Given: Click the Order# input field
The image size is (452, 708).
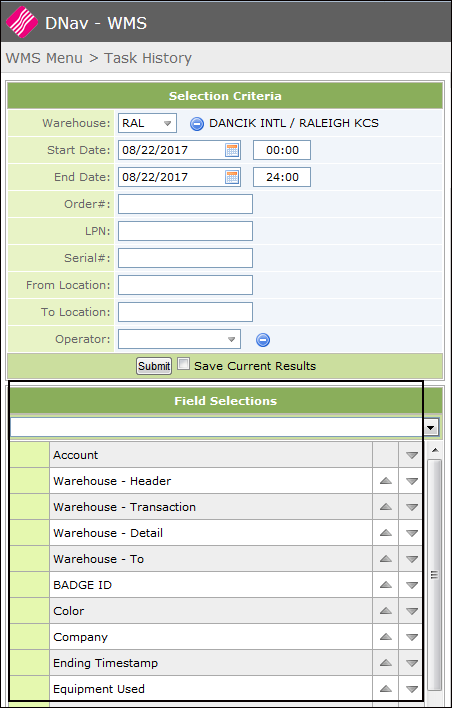Looking at the screenshot, I should click(x=185, y=204).
